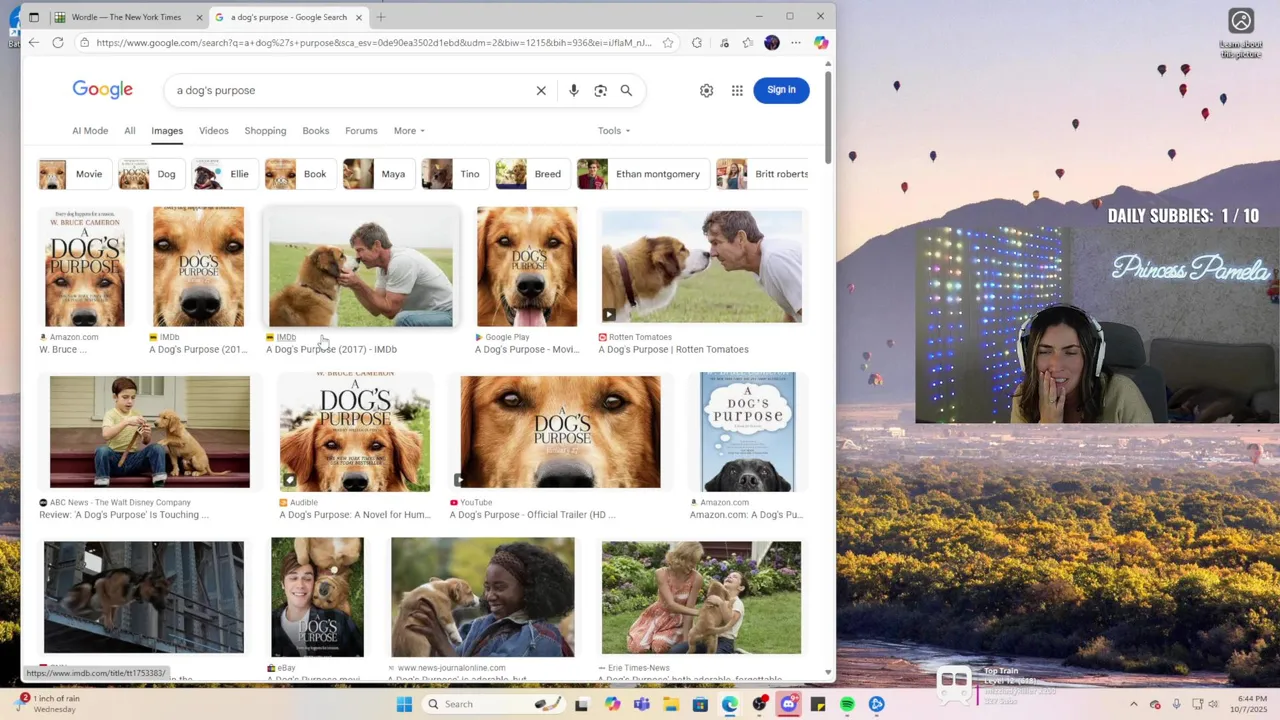The image size is (1280, 720).
Task: Click the search query input field
Action: [x=350, y=90]
